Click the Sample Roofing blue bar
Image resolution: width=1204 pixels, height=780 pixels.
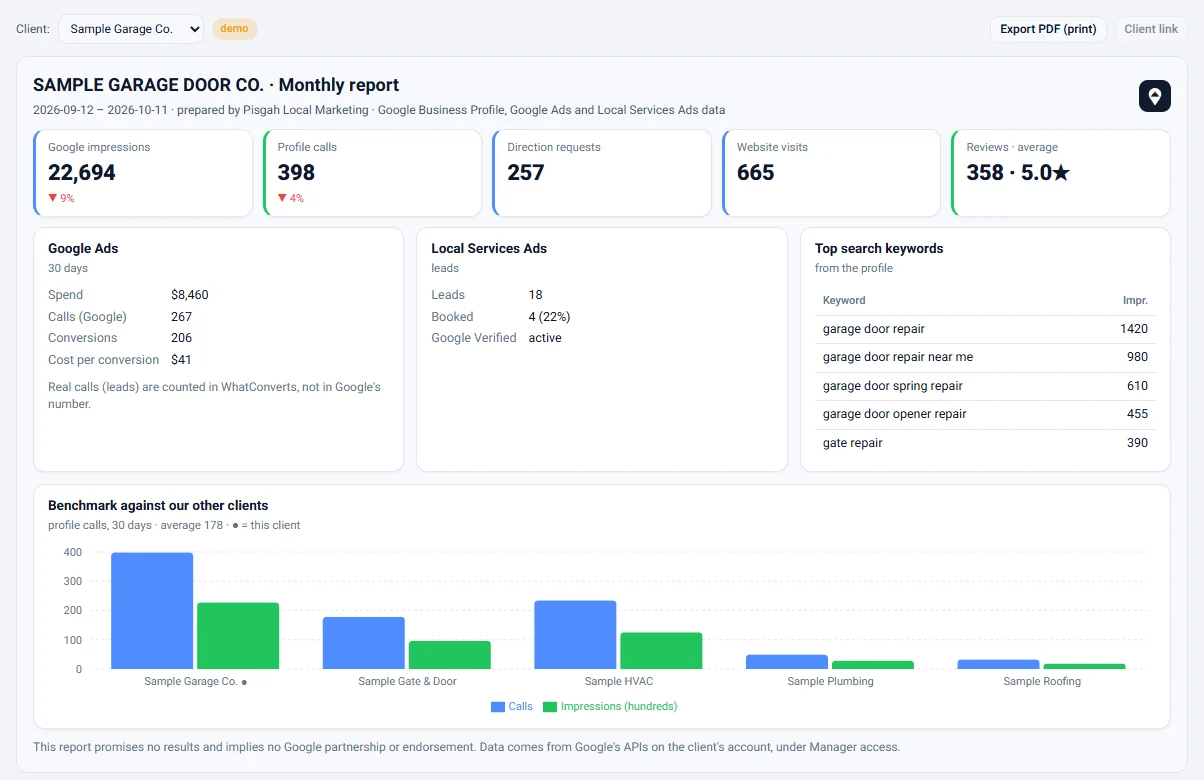click(998, 664)
